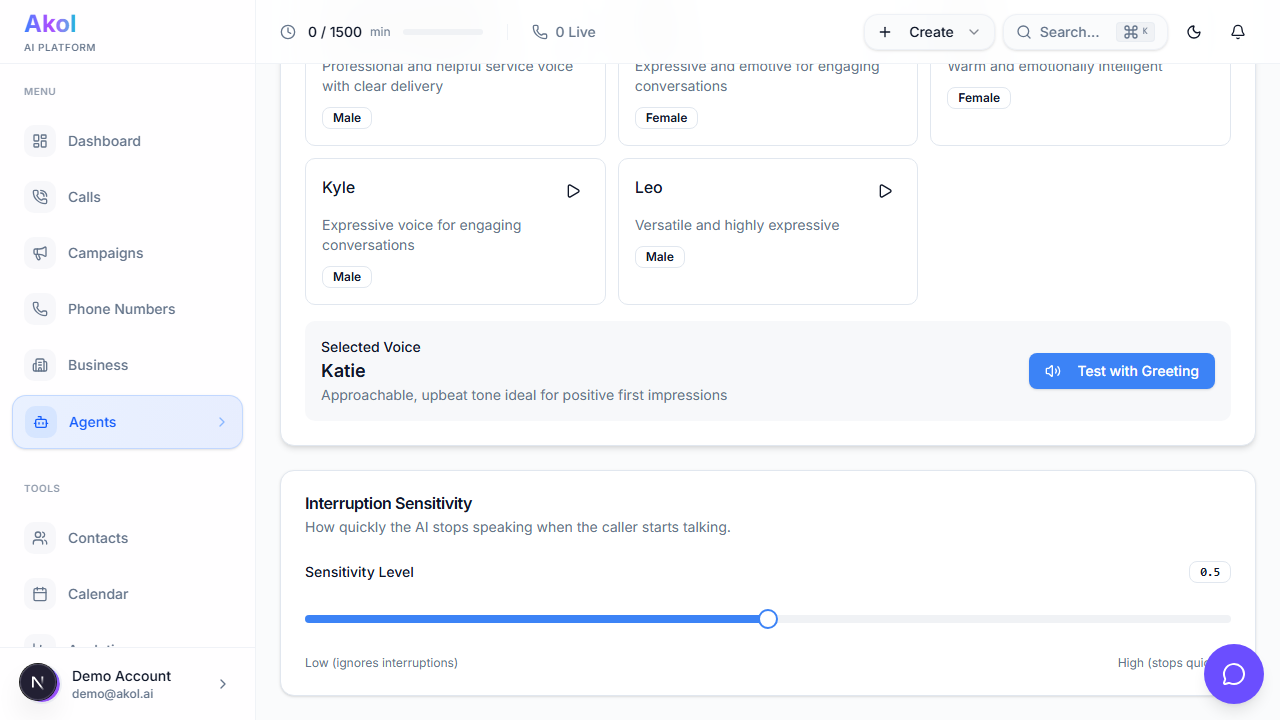Click Test with Greeting button
This screenshot has width=1280, height=720.
(x=1121, y=371)
